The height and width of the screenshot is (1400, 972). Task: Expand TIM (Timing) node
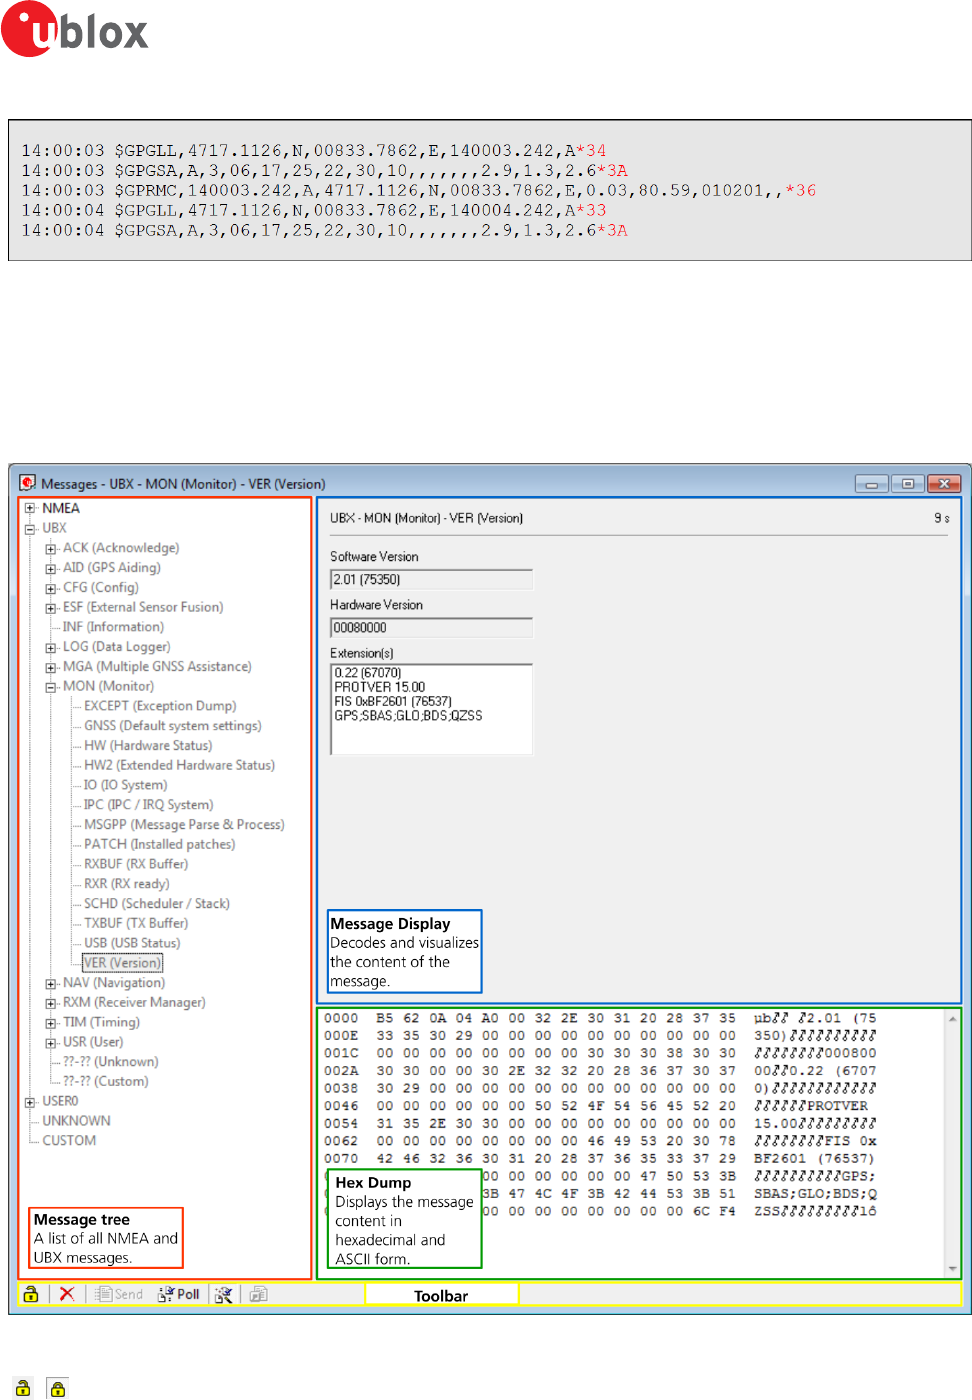click(51, 1023)
